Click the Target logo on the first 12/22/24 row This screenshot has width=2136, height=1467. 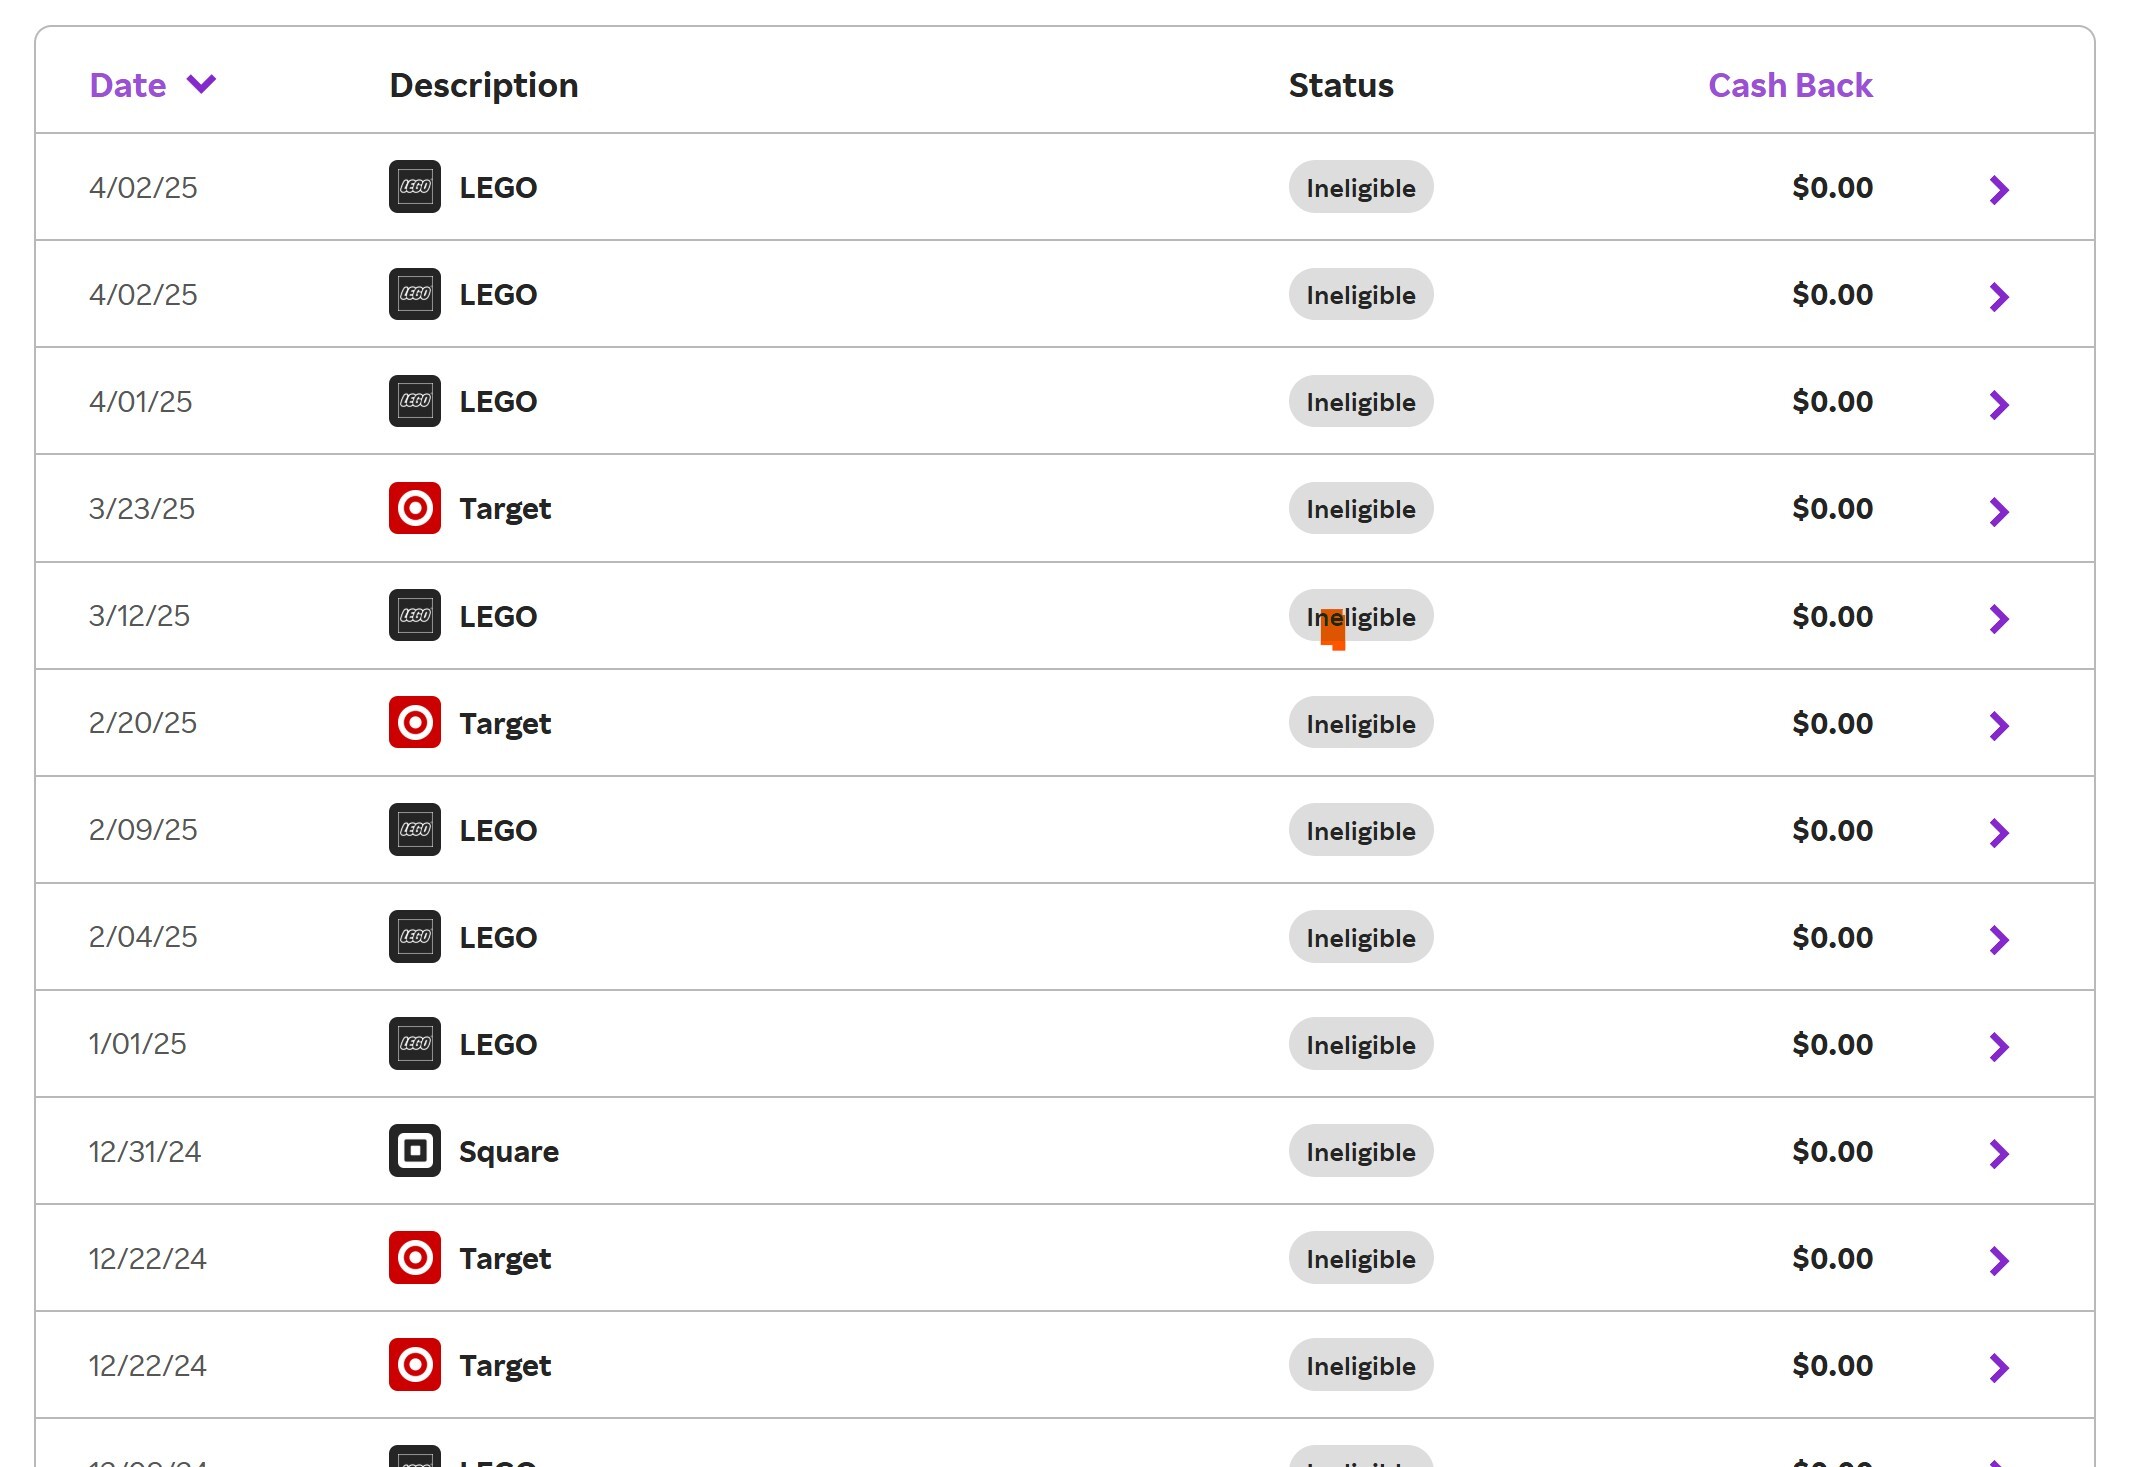[x=414, y=1257]
